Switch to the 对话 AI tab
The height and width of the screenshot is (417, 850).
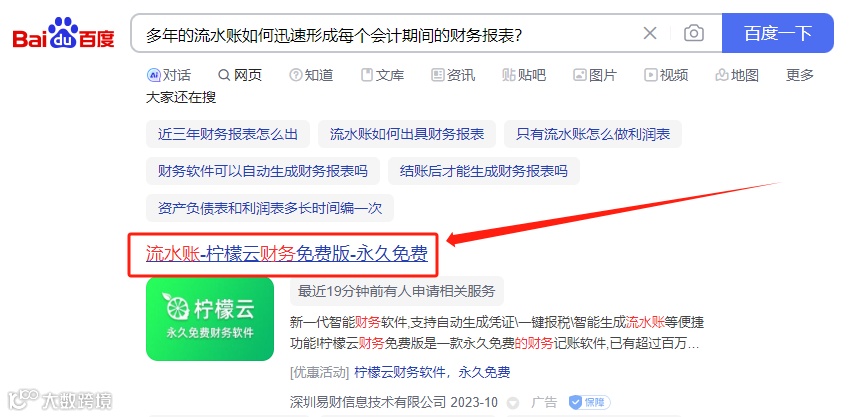[x=169, y=75]
